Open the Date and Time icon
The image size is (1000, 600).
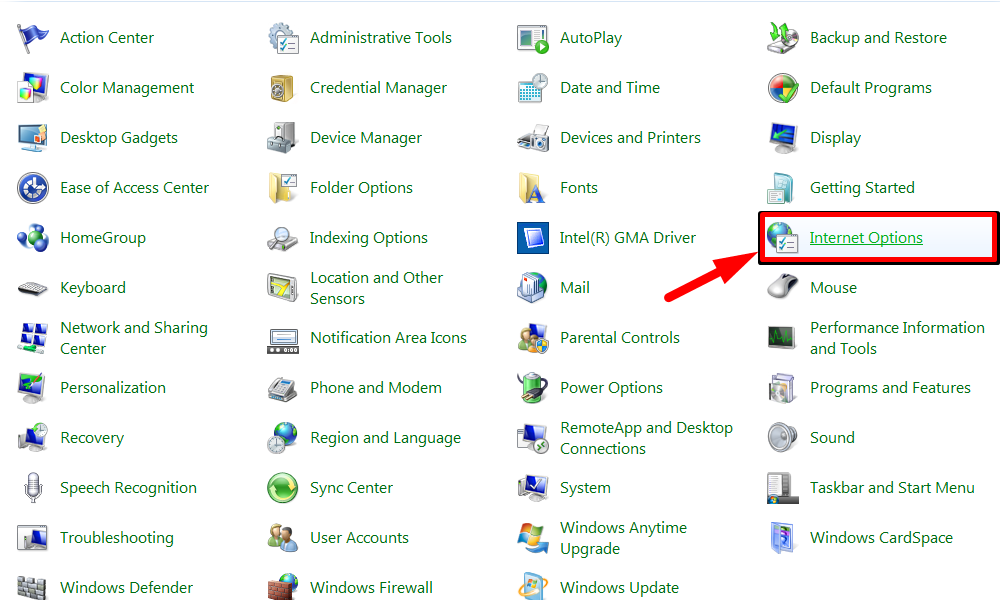[533, 88]
